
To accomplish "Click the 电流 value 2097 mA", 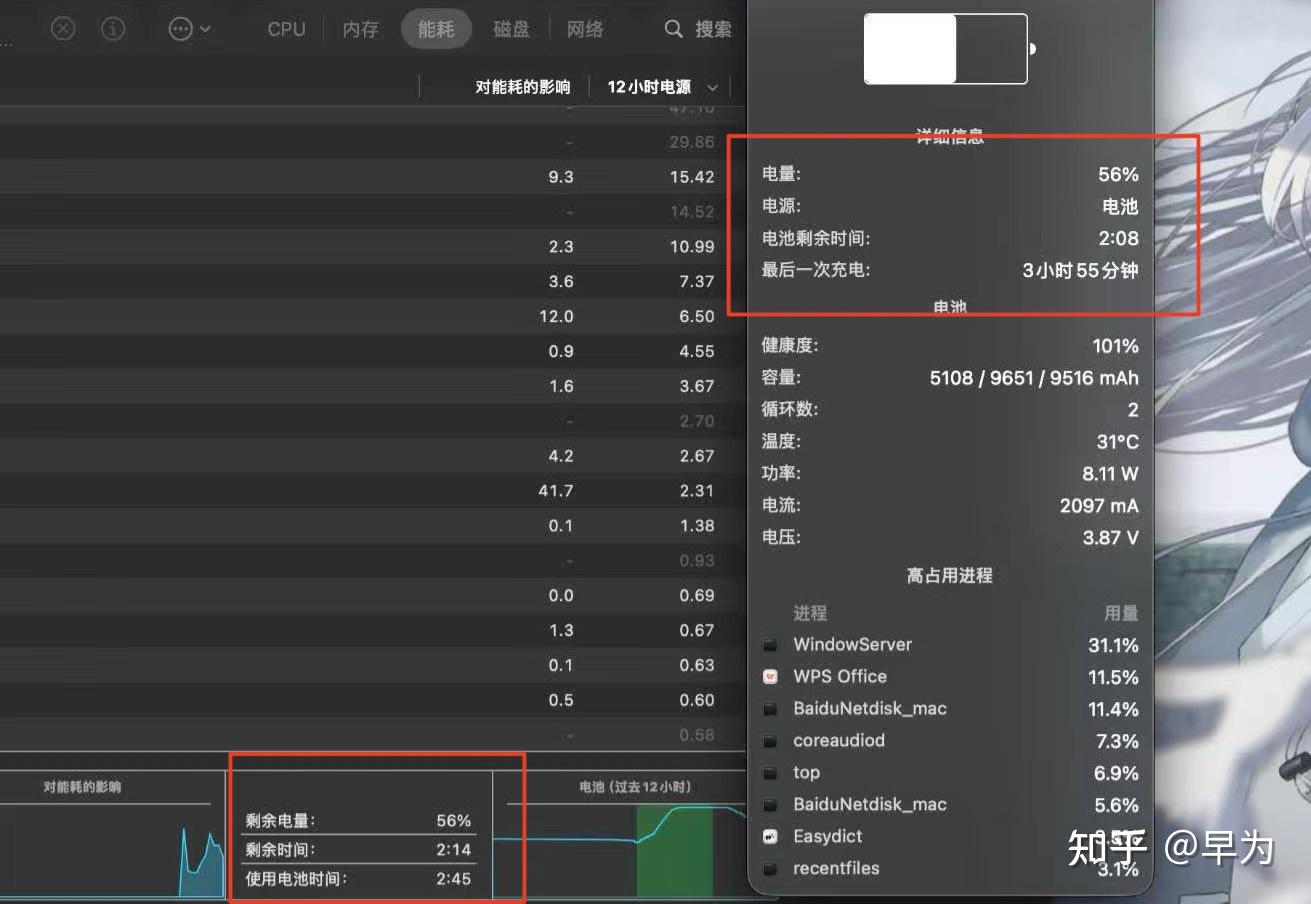I will point(1099,506).
